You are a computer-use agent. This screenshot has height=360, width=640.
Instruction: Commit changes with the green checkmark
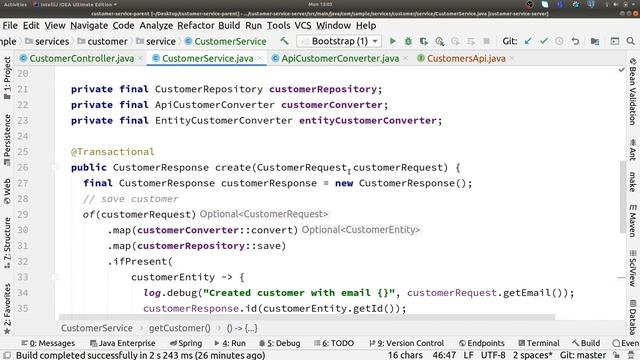[x=544, y=41]
